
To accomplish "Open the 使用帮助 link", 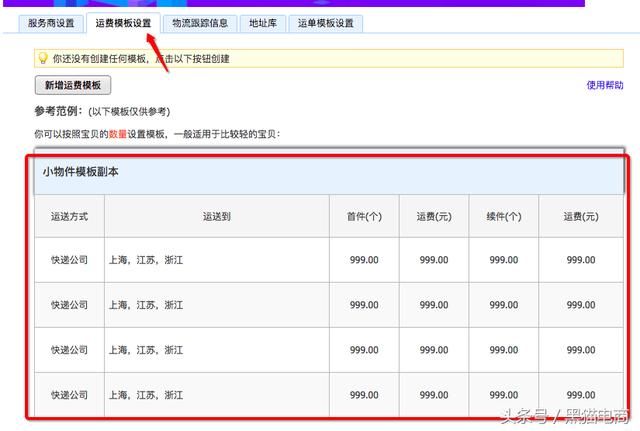I will (604, 85).
